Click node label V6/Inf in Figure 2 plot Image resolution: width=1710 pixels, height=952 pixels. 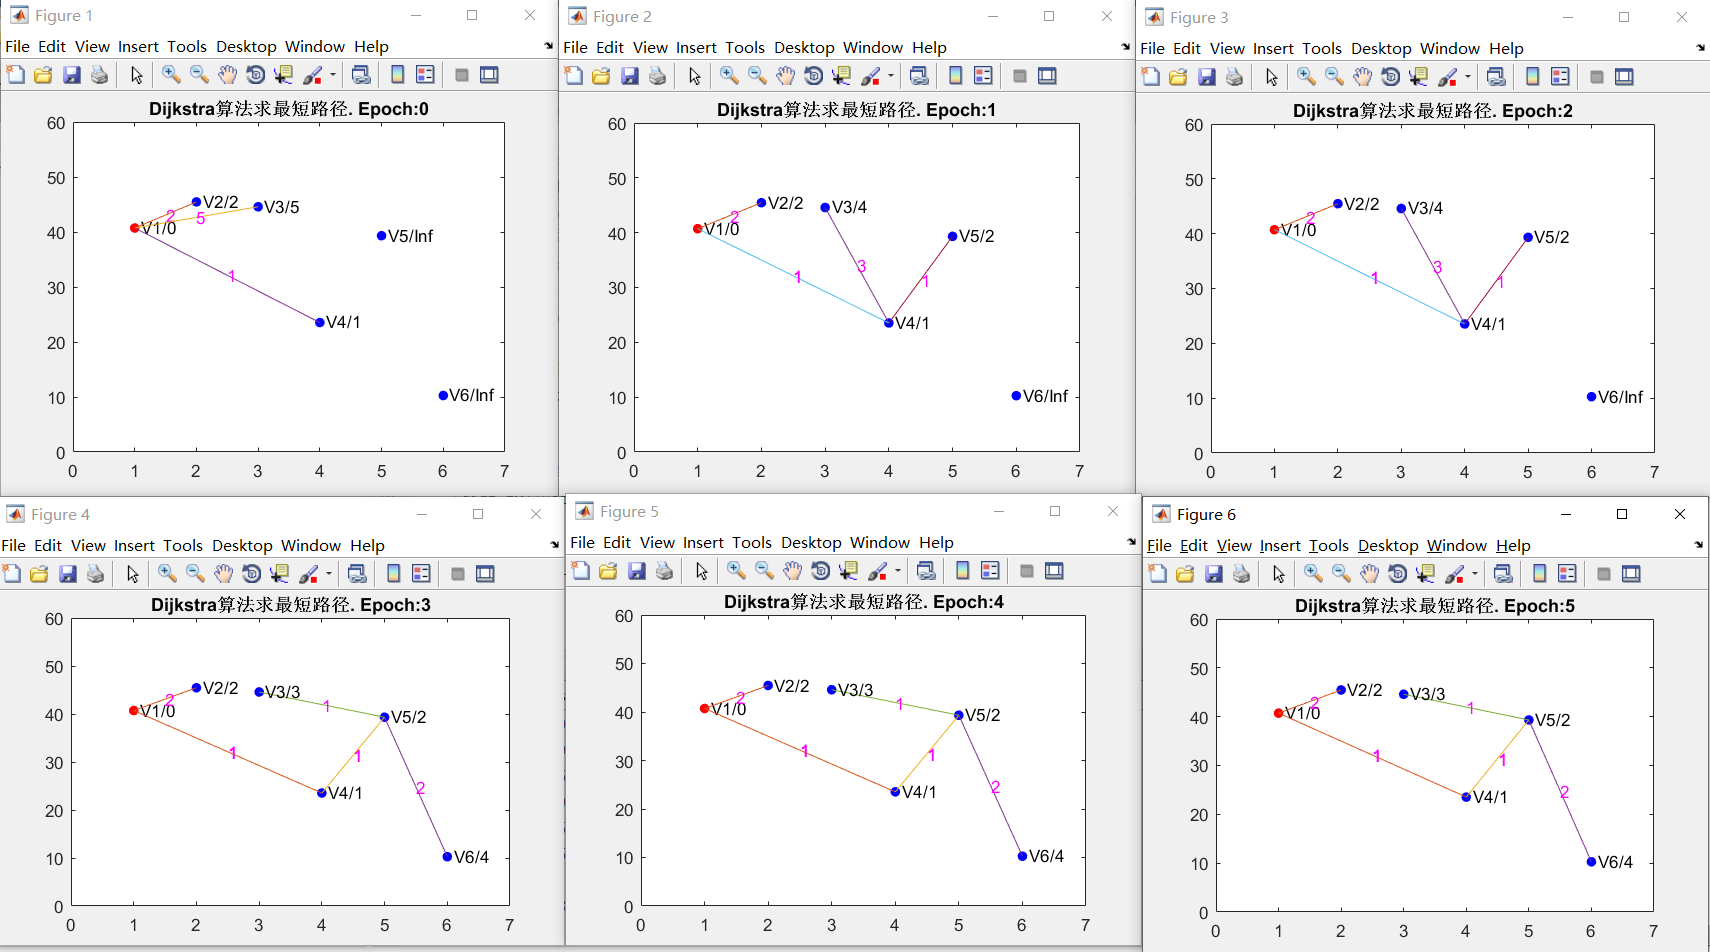pyautogui.click(x=1045, y=396)
